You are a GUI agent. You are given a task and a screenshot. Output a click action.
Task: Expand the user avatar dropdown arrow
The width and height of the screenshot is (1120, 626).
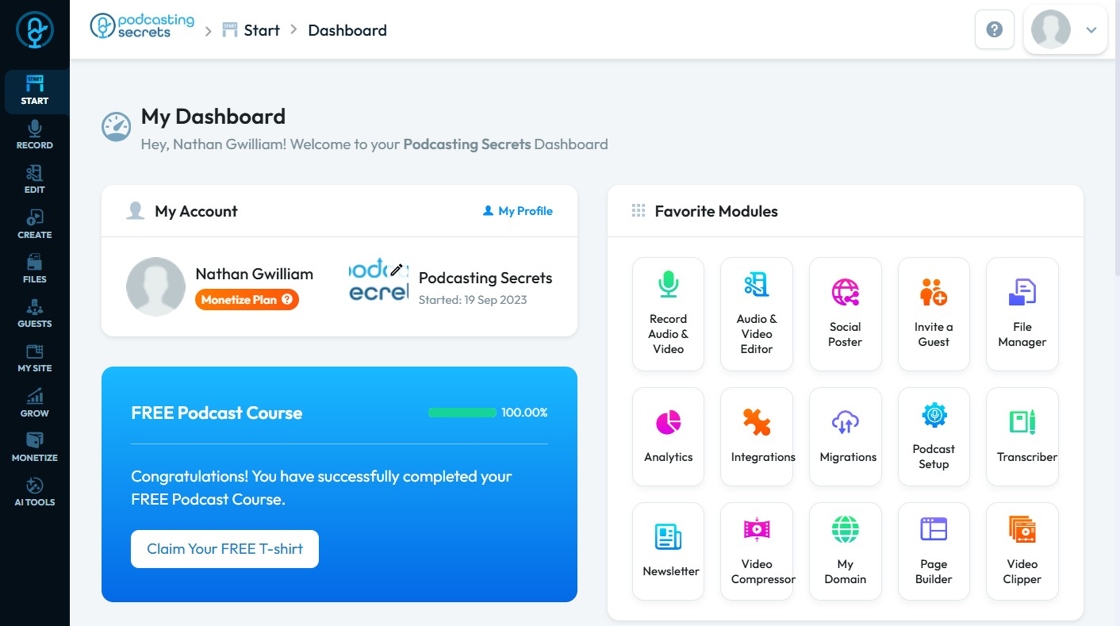pyautogui.click(x=1091, y=30)
